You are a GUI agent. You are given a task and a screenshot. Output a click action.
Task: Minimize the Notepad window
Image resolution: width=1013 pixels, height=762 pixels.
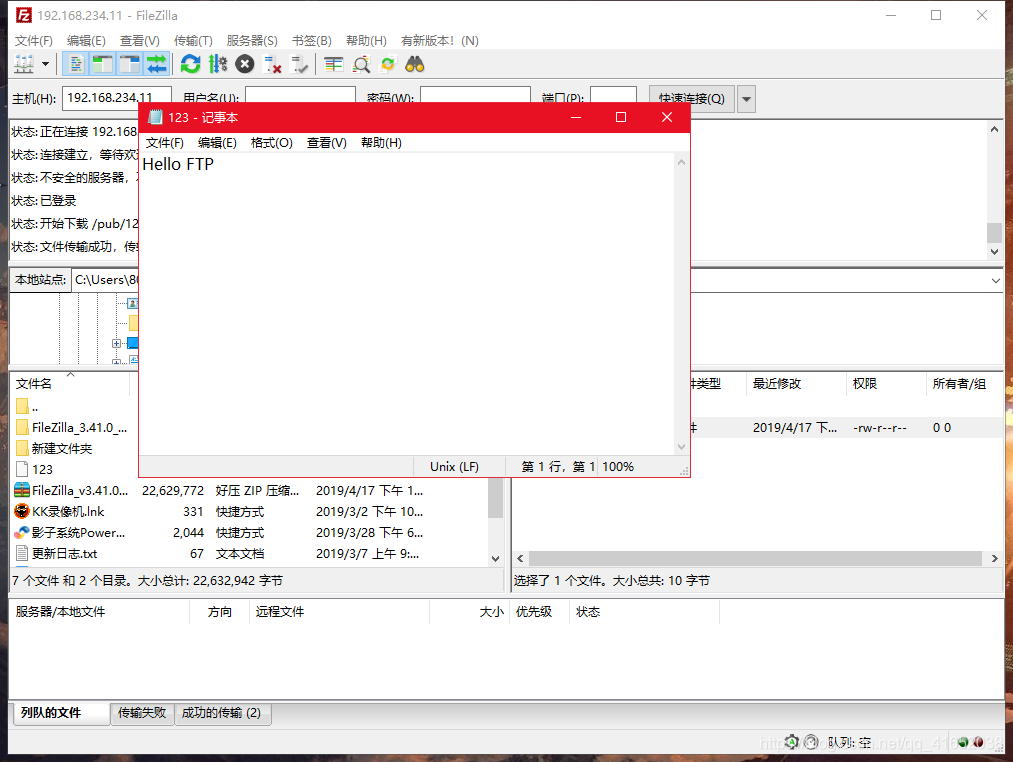coord(576,117)
